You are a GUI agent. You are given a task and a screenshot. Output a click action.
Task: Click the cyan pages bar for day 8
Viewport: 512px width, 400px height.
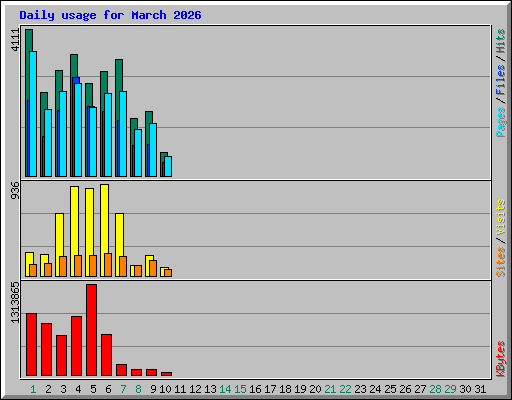click(x=138, y=153)
